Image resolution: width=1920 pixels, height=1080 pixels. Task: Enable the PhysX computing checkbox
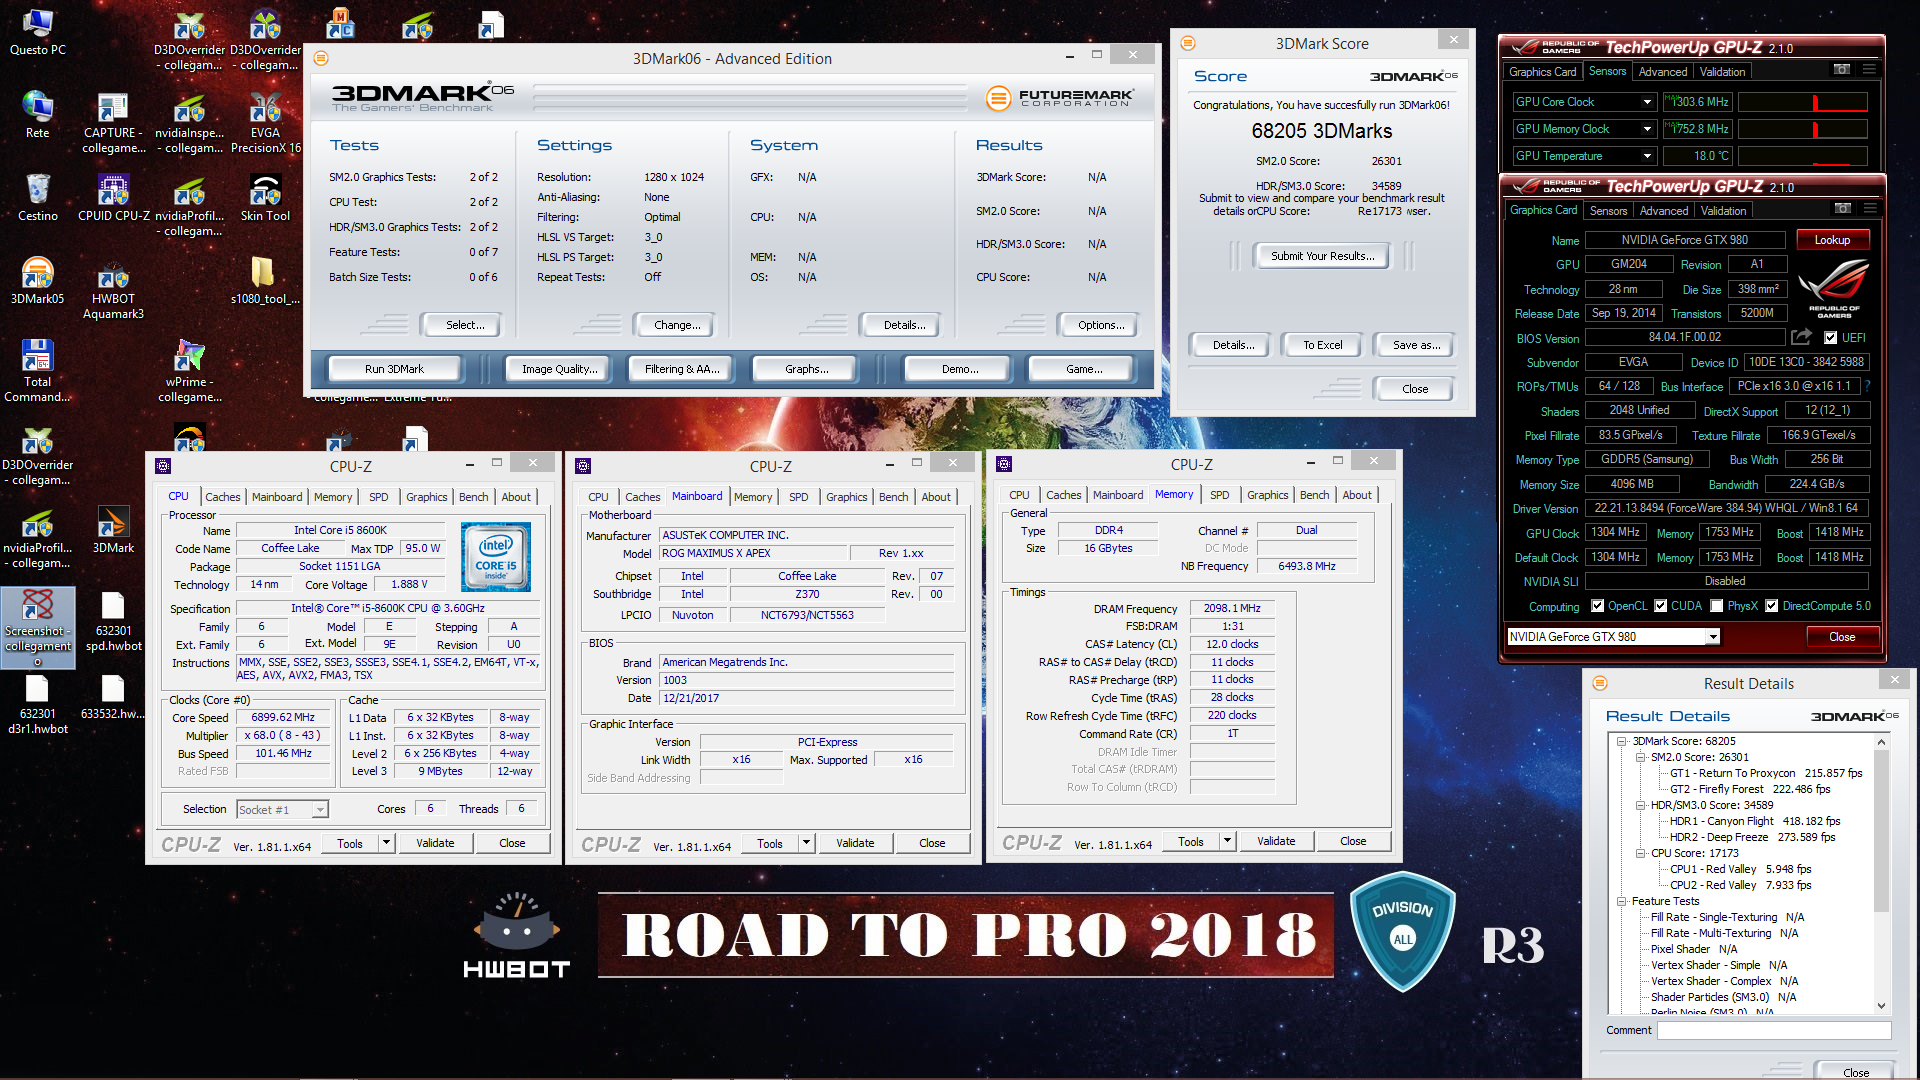[x=1717, y=606]
